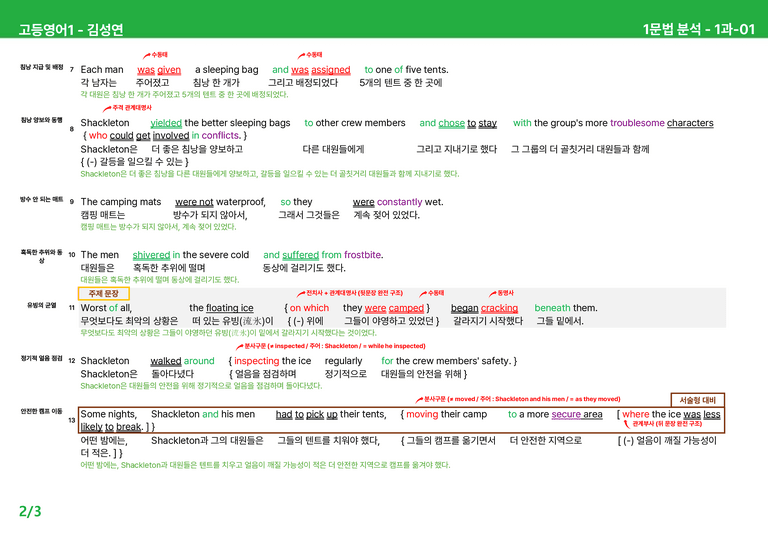Click the purple word "constantly"
The image size is (768, 543).
(x=399, y=202)
